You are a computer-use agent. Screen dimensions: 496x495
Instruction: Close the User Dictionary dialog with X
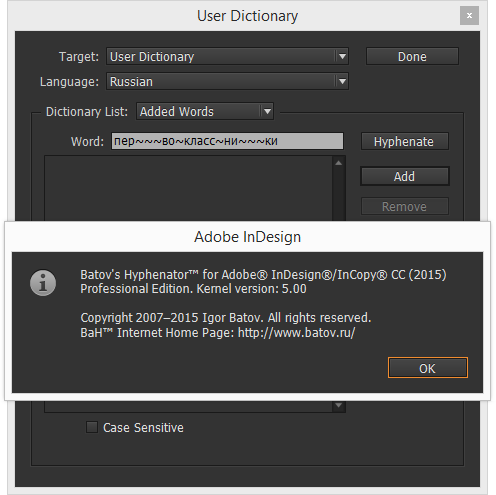tap(469, 15)
